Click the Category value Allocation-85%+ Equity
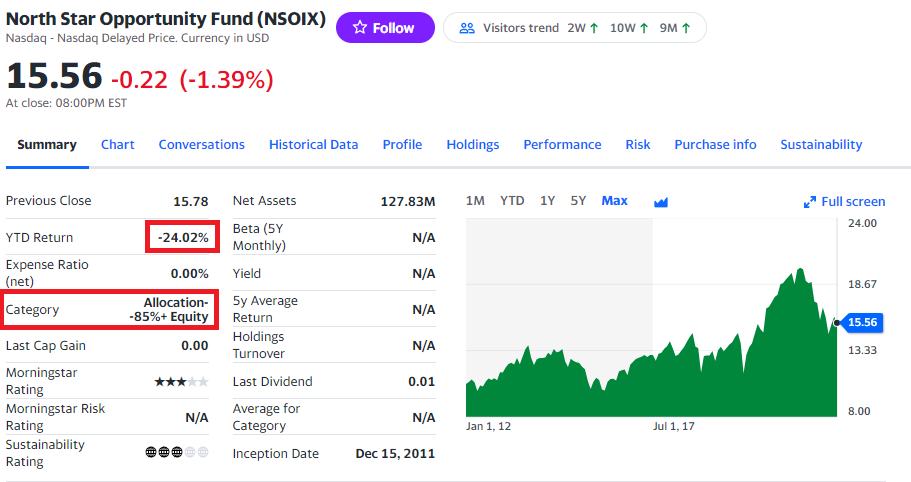 click(169, 310)
